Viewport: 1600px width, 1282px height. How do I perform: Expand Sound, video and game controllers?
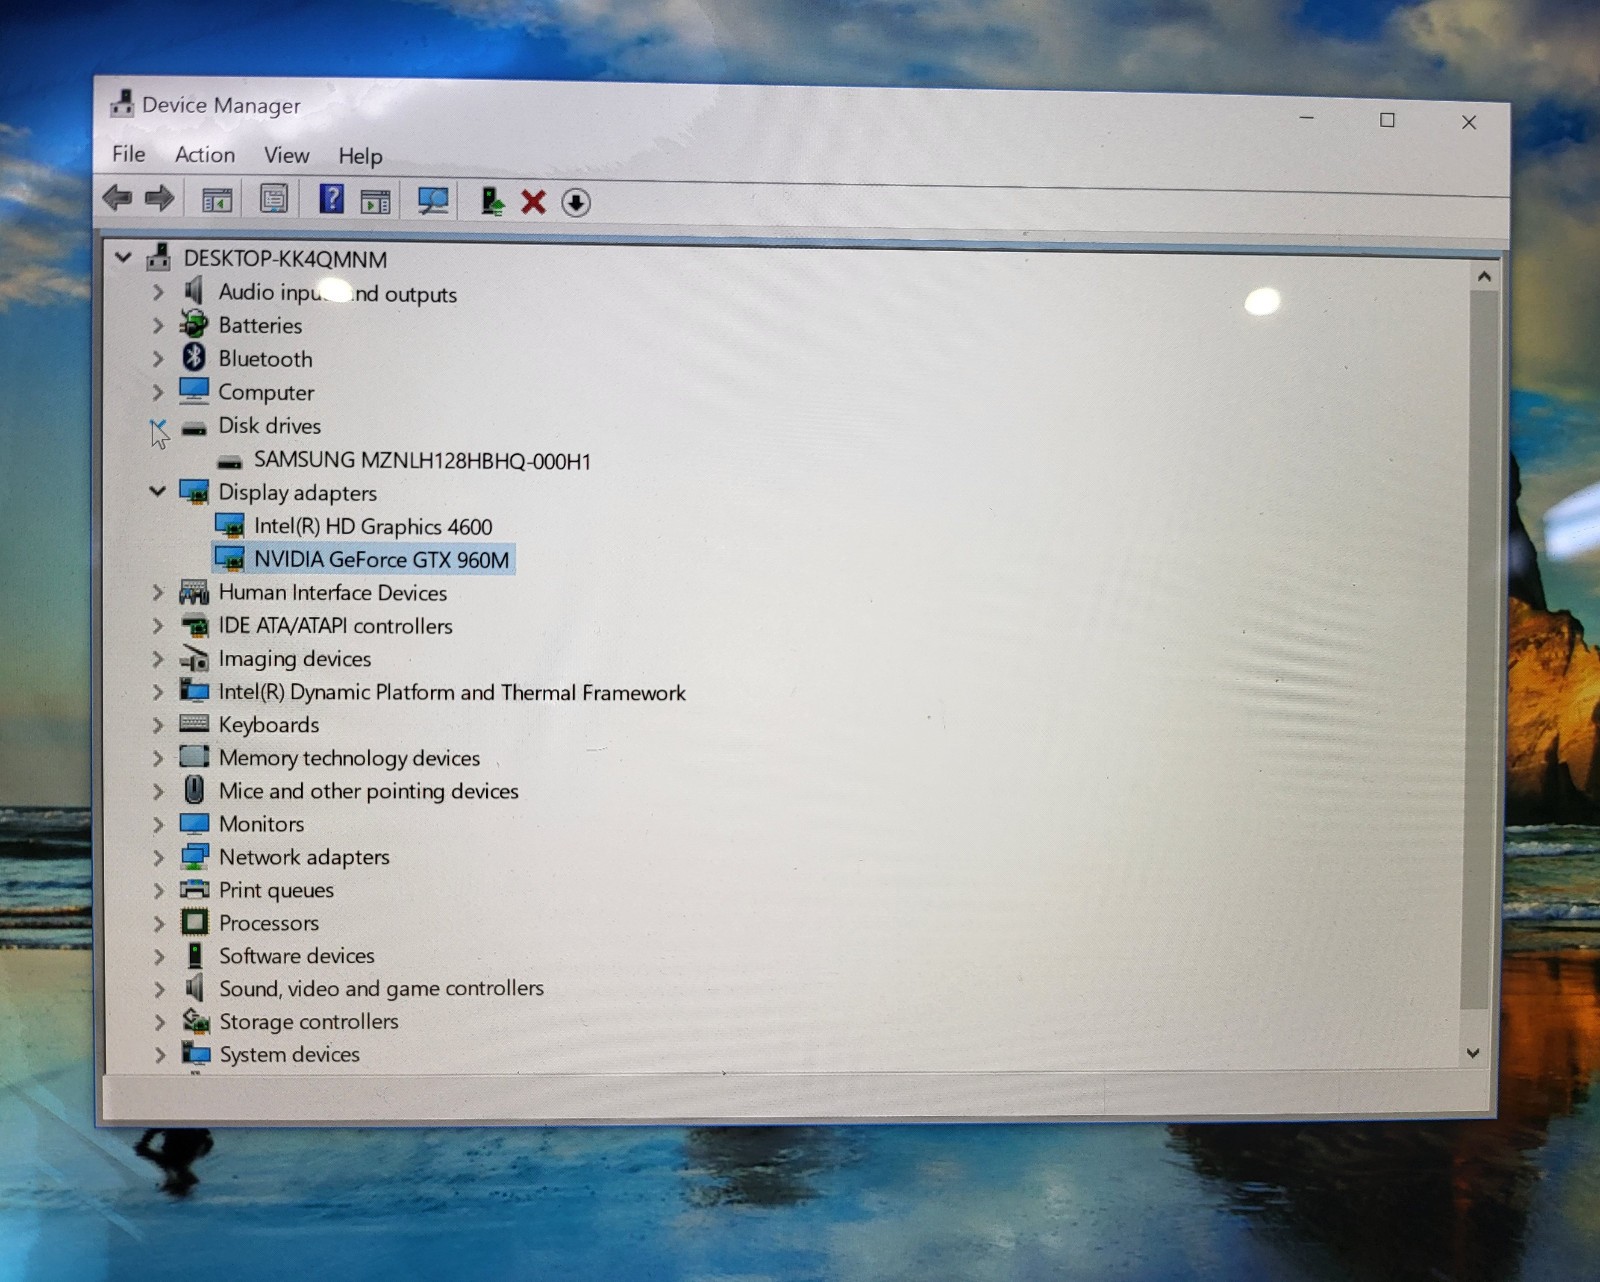(x=159, y=989)
